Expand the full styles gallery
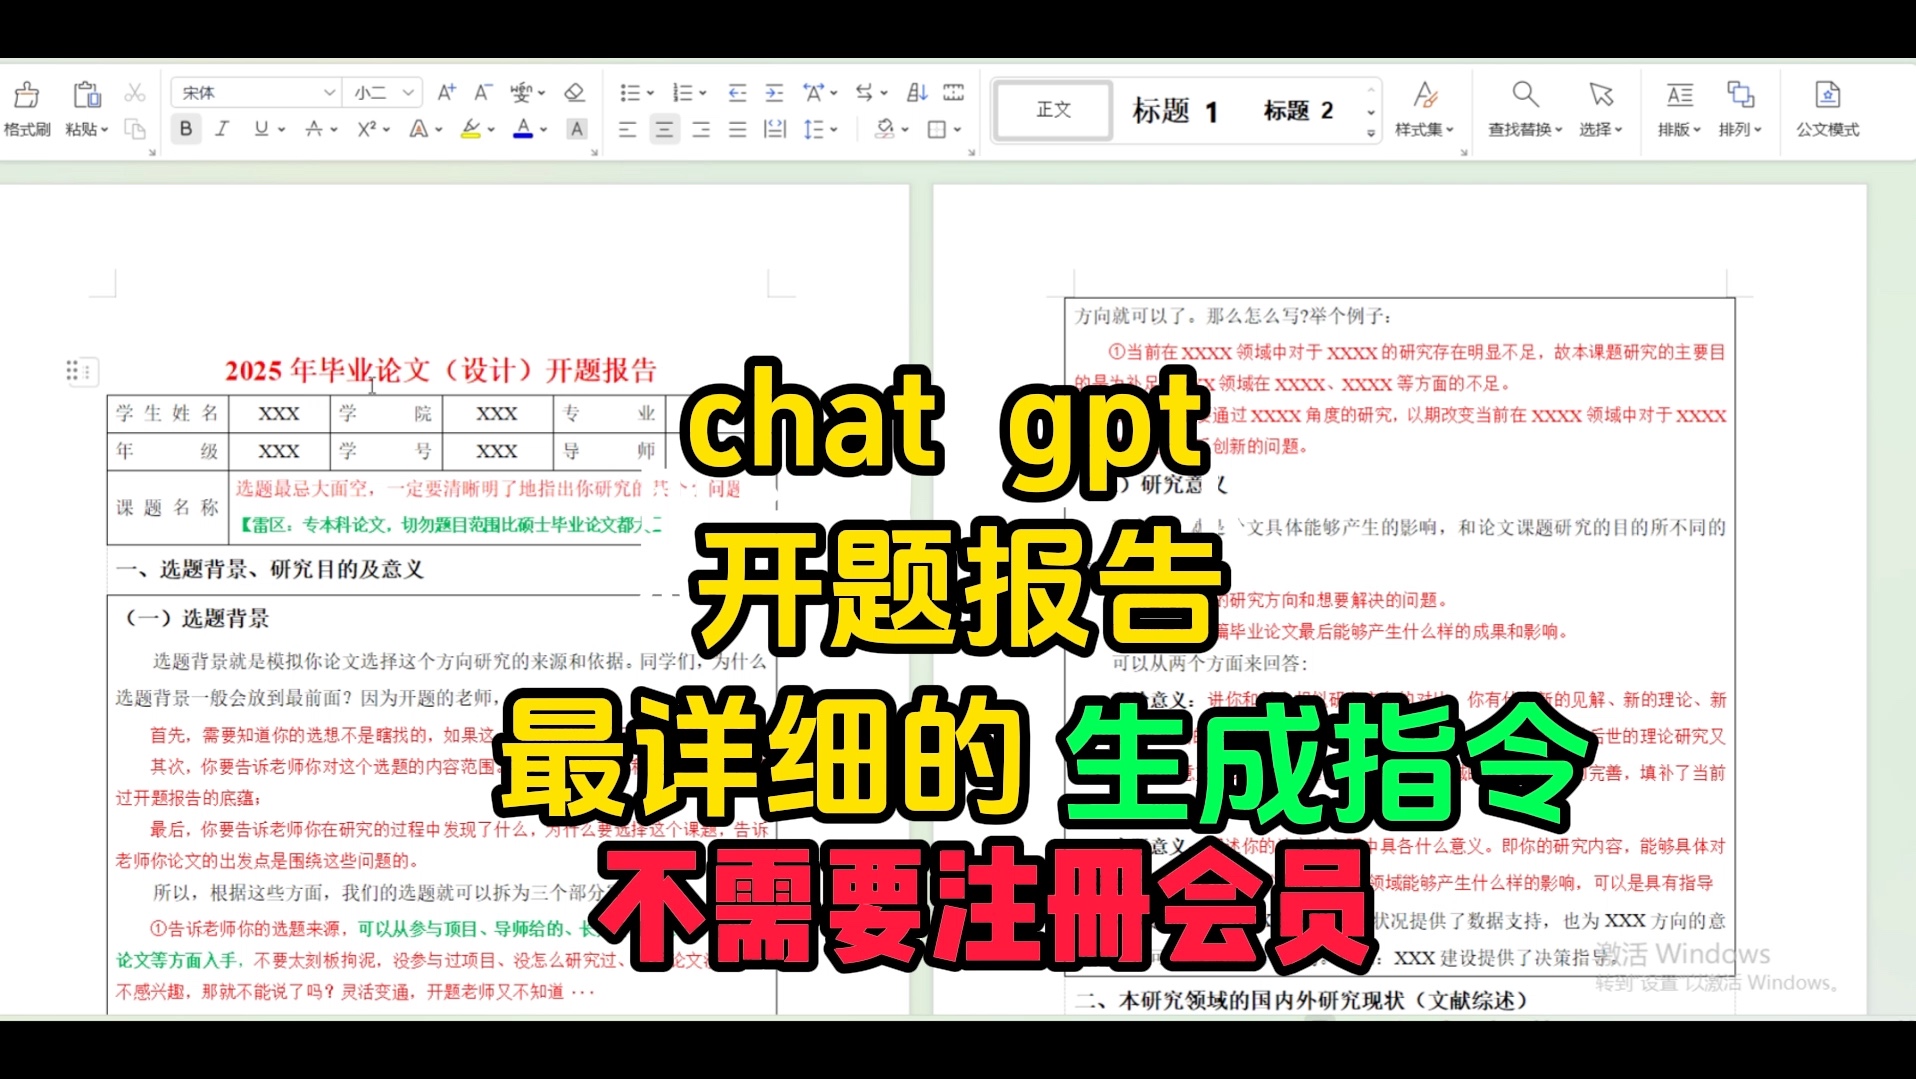1916x1079 pixels. tap(1371, 132)
